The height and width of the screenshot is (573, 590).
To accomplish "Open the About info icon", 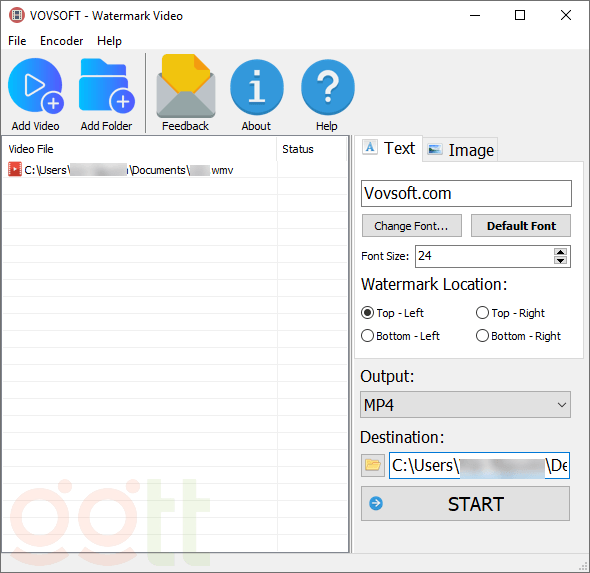I will 257,87.
